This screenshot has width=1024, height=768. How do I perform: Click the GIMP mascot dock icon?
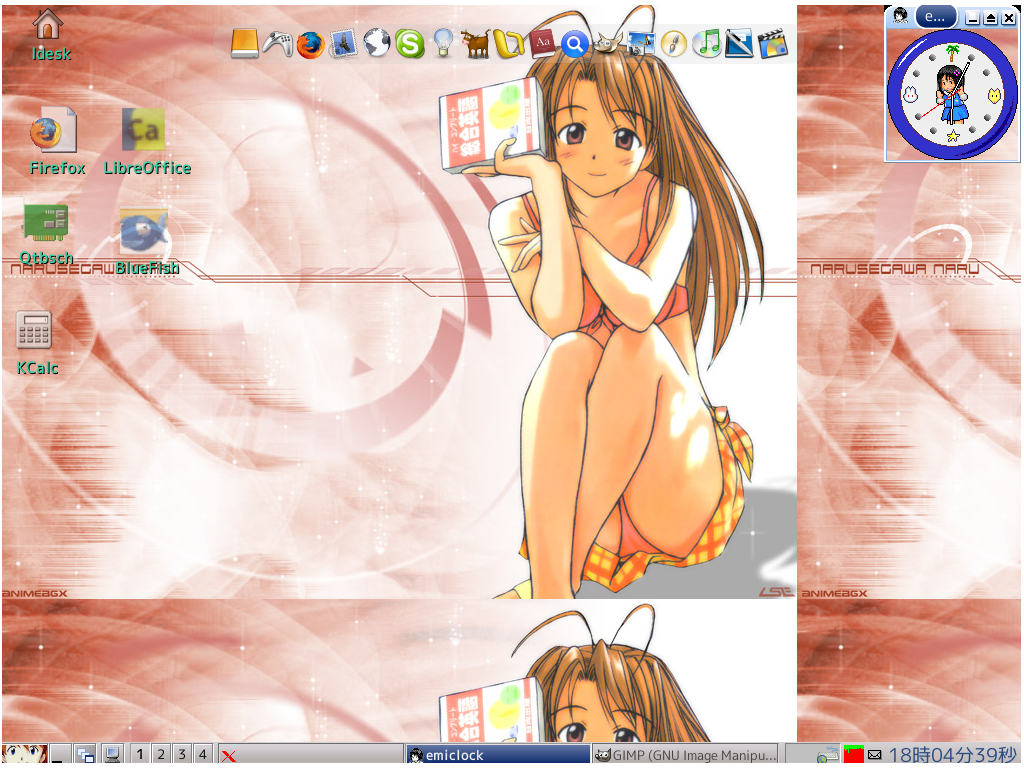pyautogui.click(x=605, y=43)
